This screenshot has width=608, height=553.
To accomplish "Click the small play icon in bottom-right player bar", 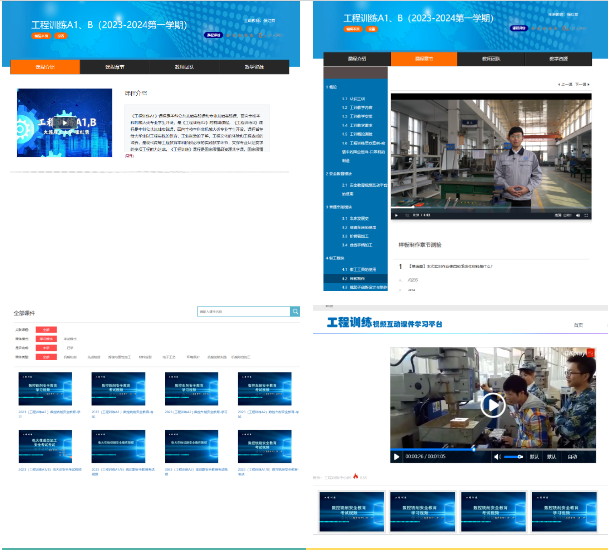I will pos(397,456).
